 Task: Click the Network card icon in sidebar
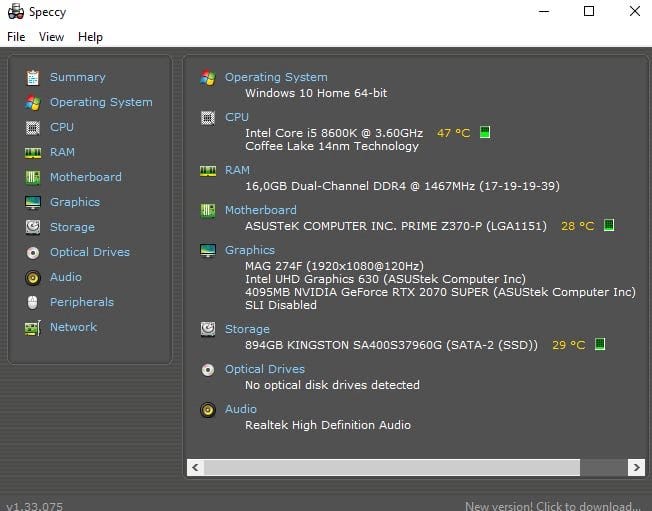click(33, 328)
